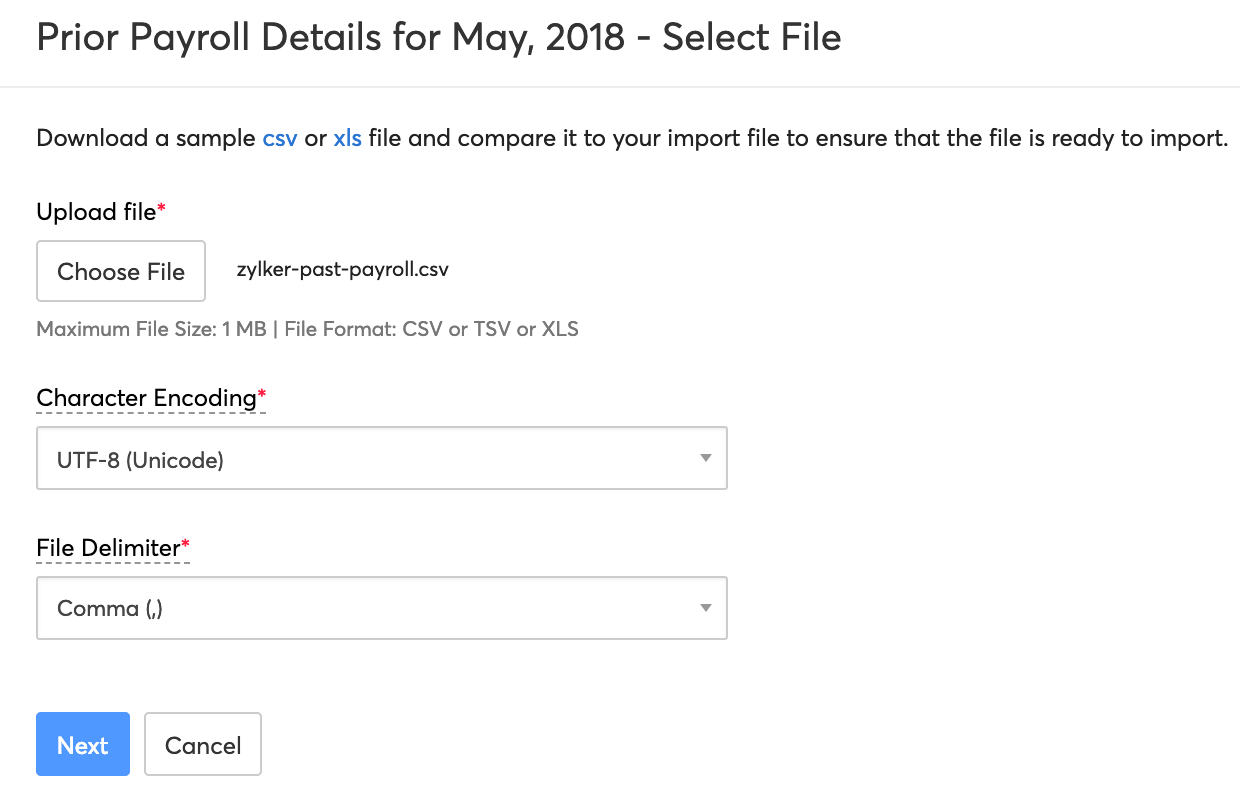Click the File Delimiter dropdown arrow
The height and width of the screenshot is (794, 1240).
(x=705, y=608)
